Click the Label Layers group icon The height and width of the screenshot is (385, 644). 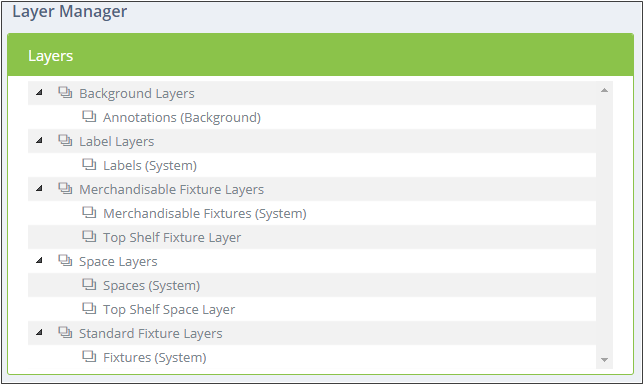tap(65, 140)
